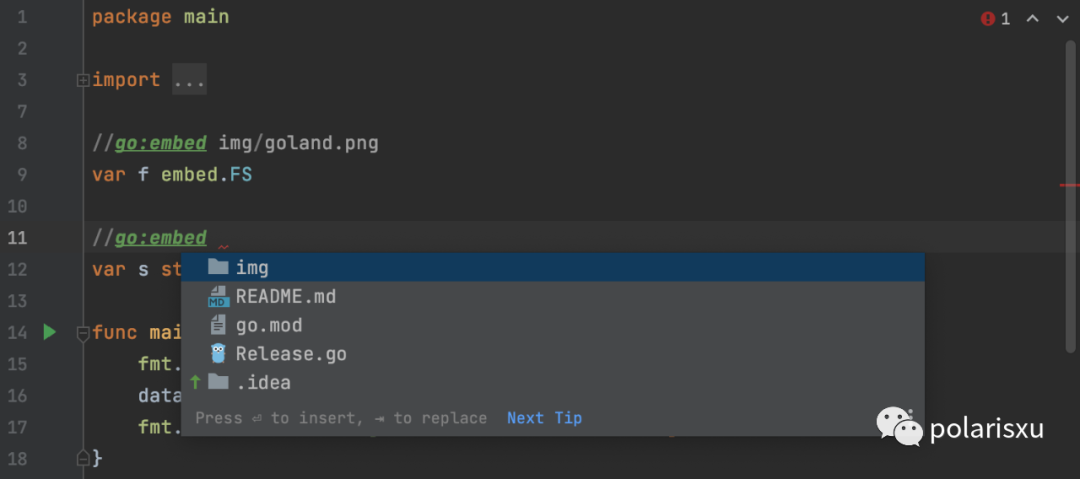
Task: Pick Release.go from suggestions
Action: [x=291, y=354]
